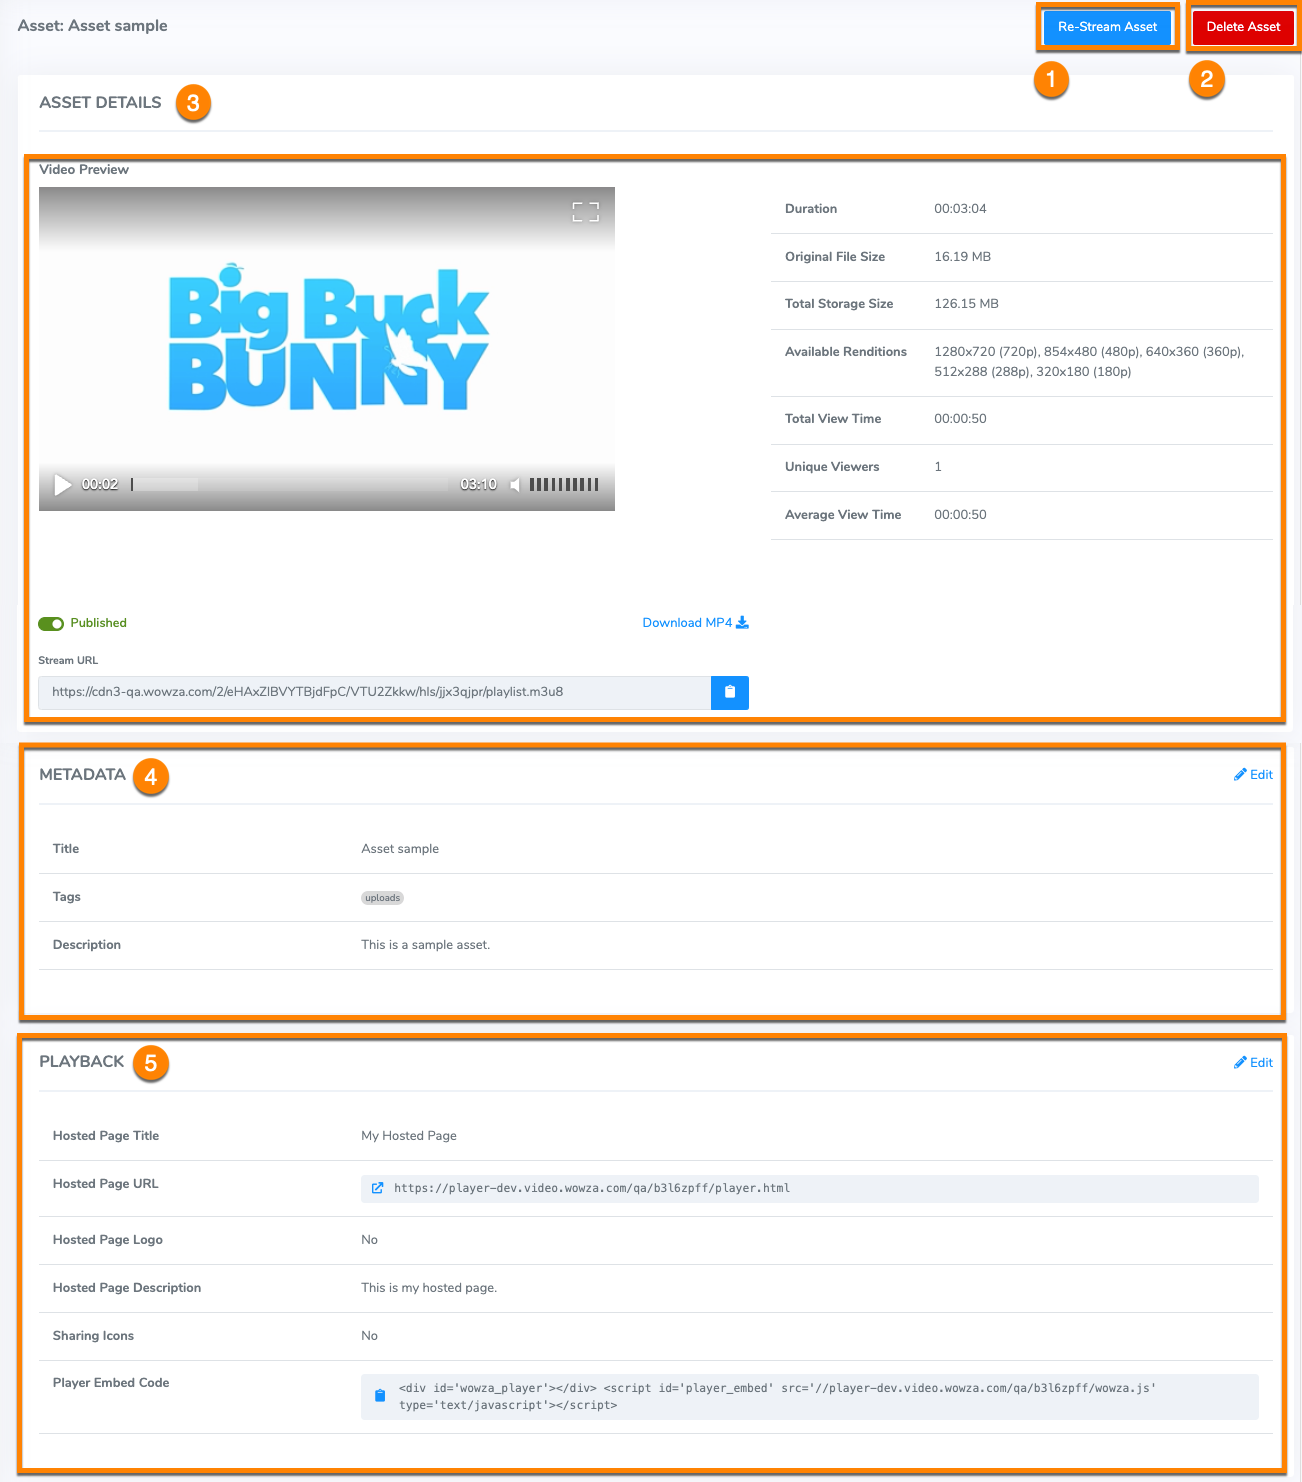Screen dimensions: 1302x1482
Task: Click the description 'This is a sample asset.'
Action: 426,945
